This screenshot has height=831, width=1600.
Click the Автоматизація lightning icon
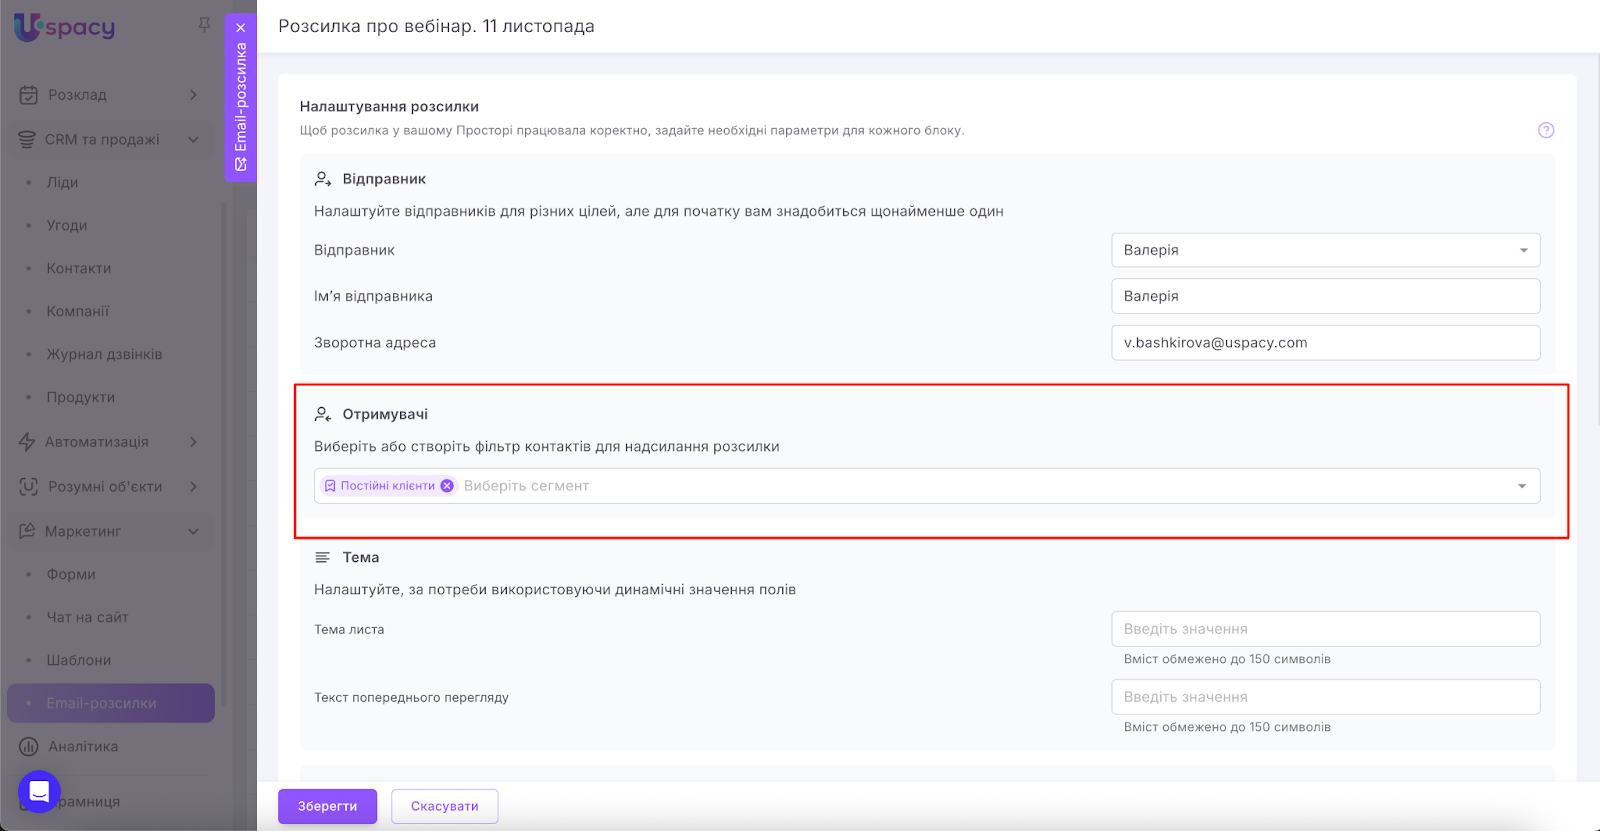(27, 442)
